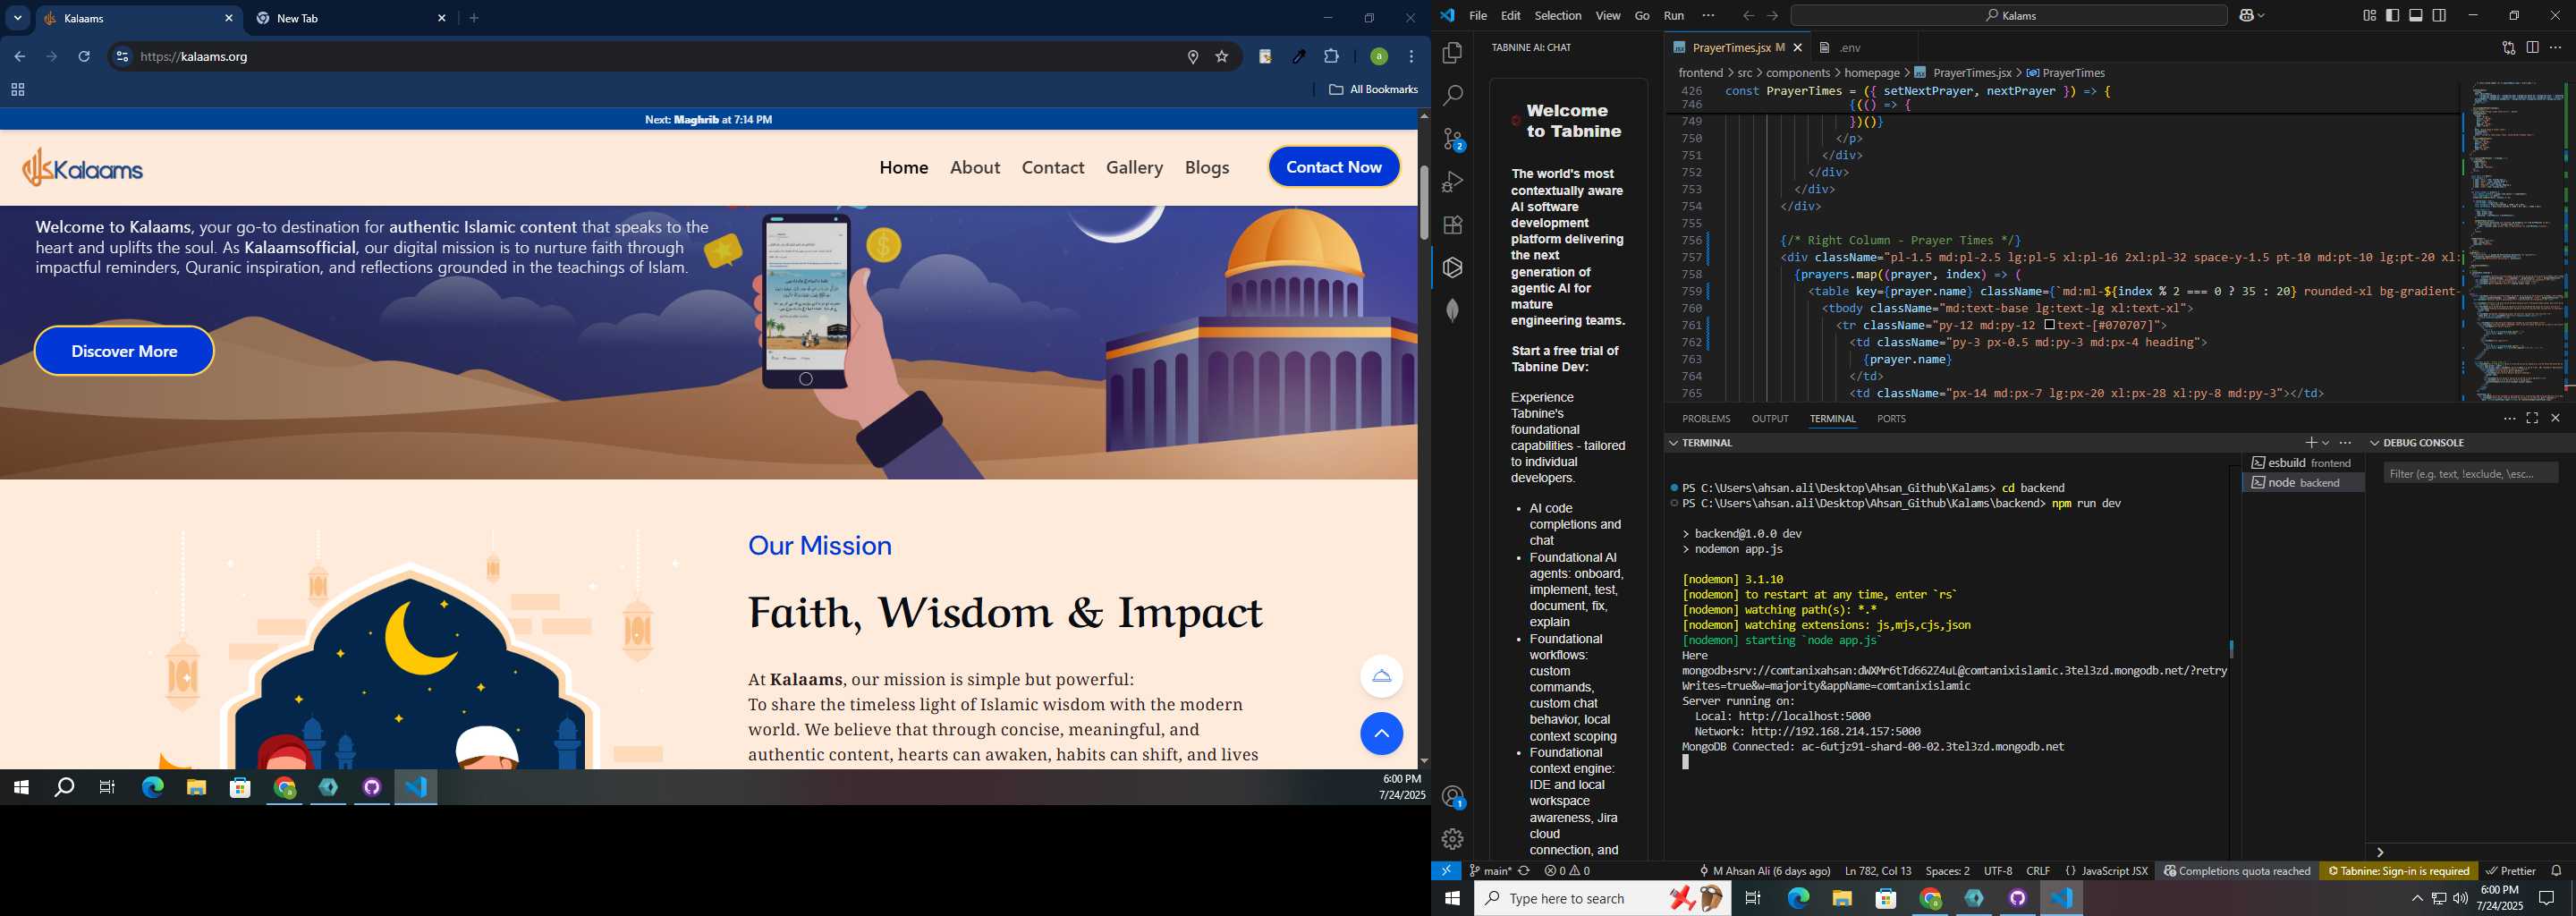Screen dimensions: 2576x916
Task: Open the Accounts icon in VS Code
Action: [x=1452, y=797]
